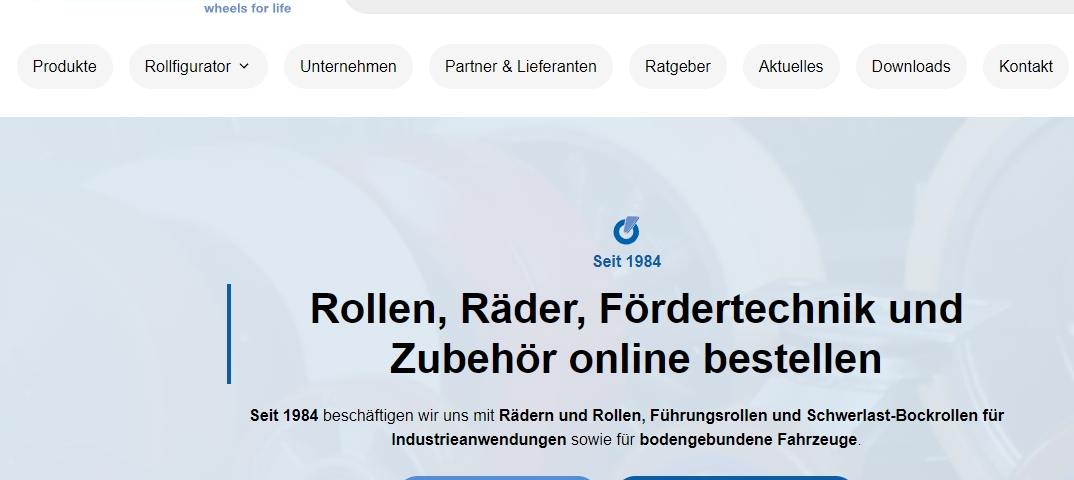
Task: Open the Ratgeber section
Action: point(677,67)
